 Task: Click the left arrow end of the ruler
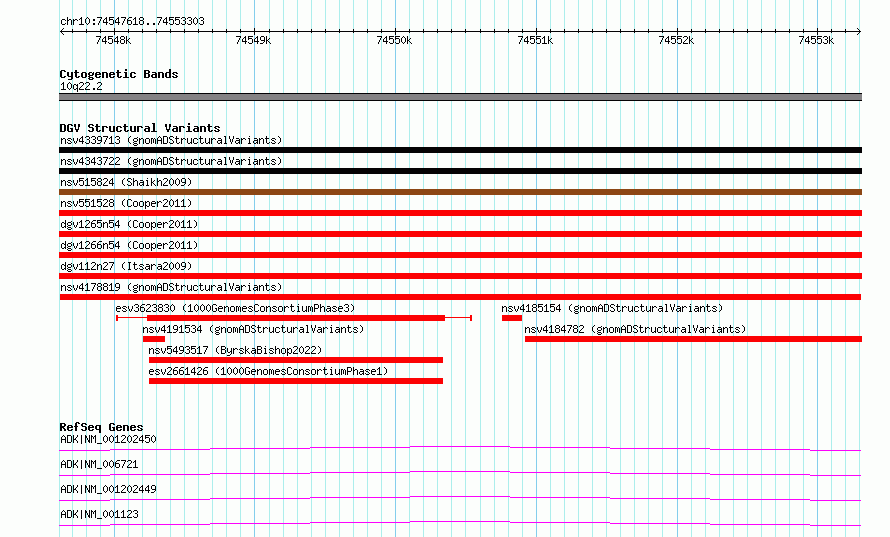coord(62,31)
